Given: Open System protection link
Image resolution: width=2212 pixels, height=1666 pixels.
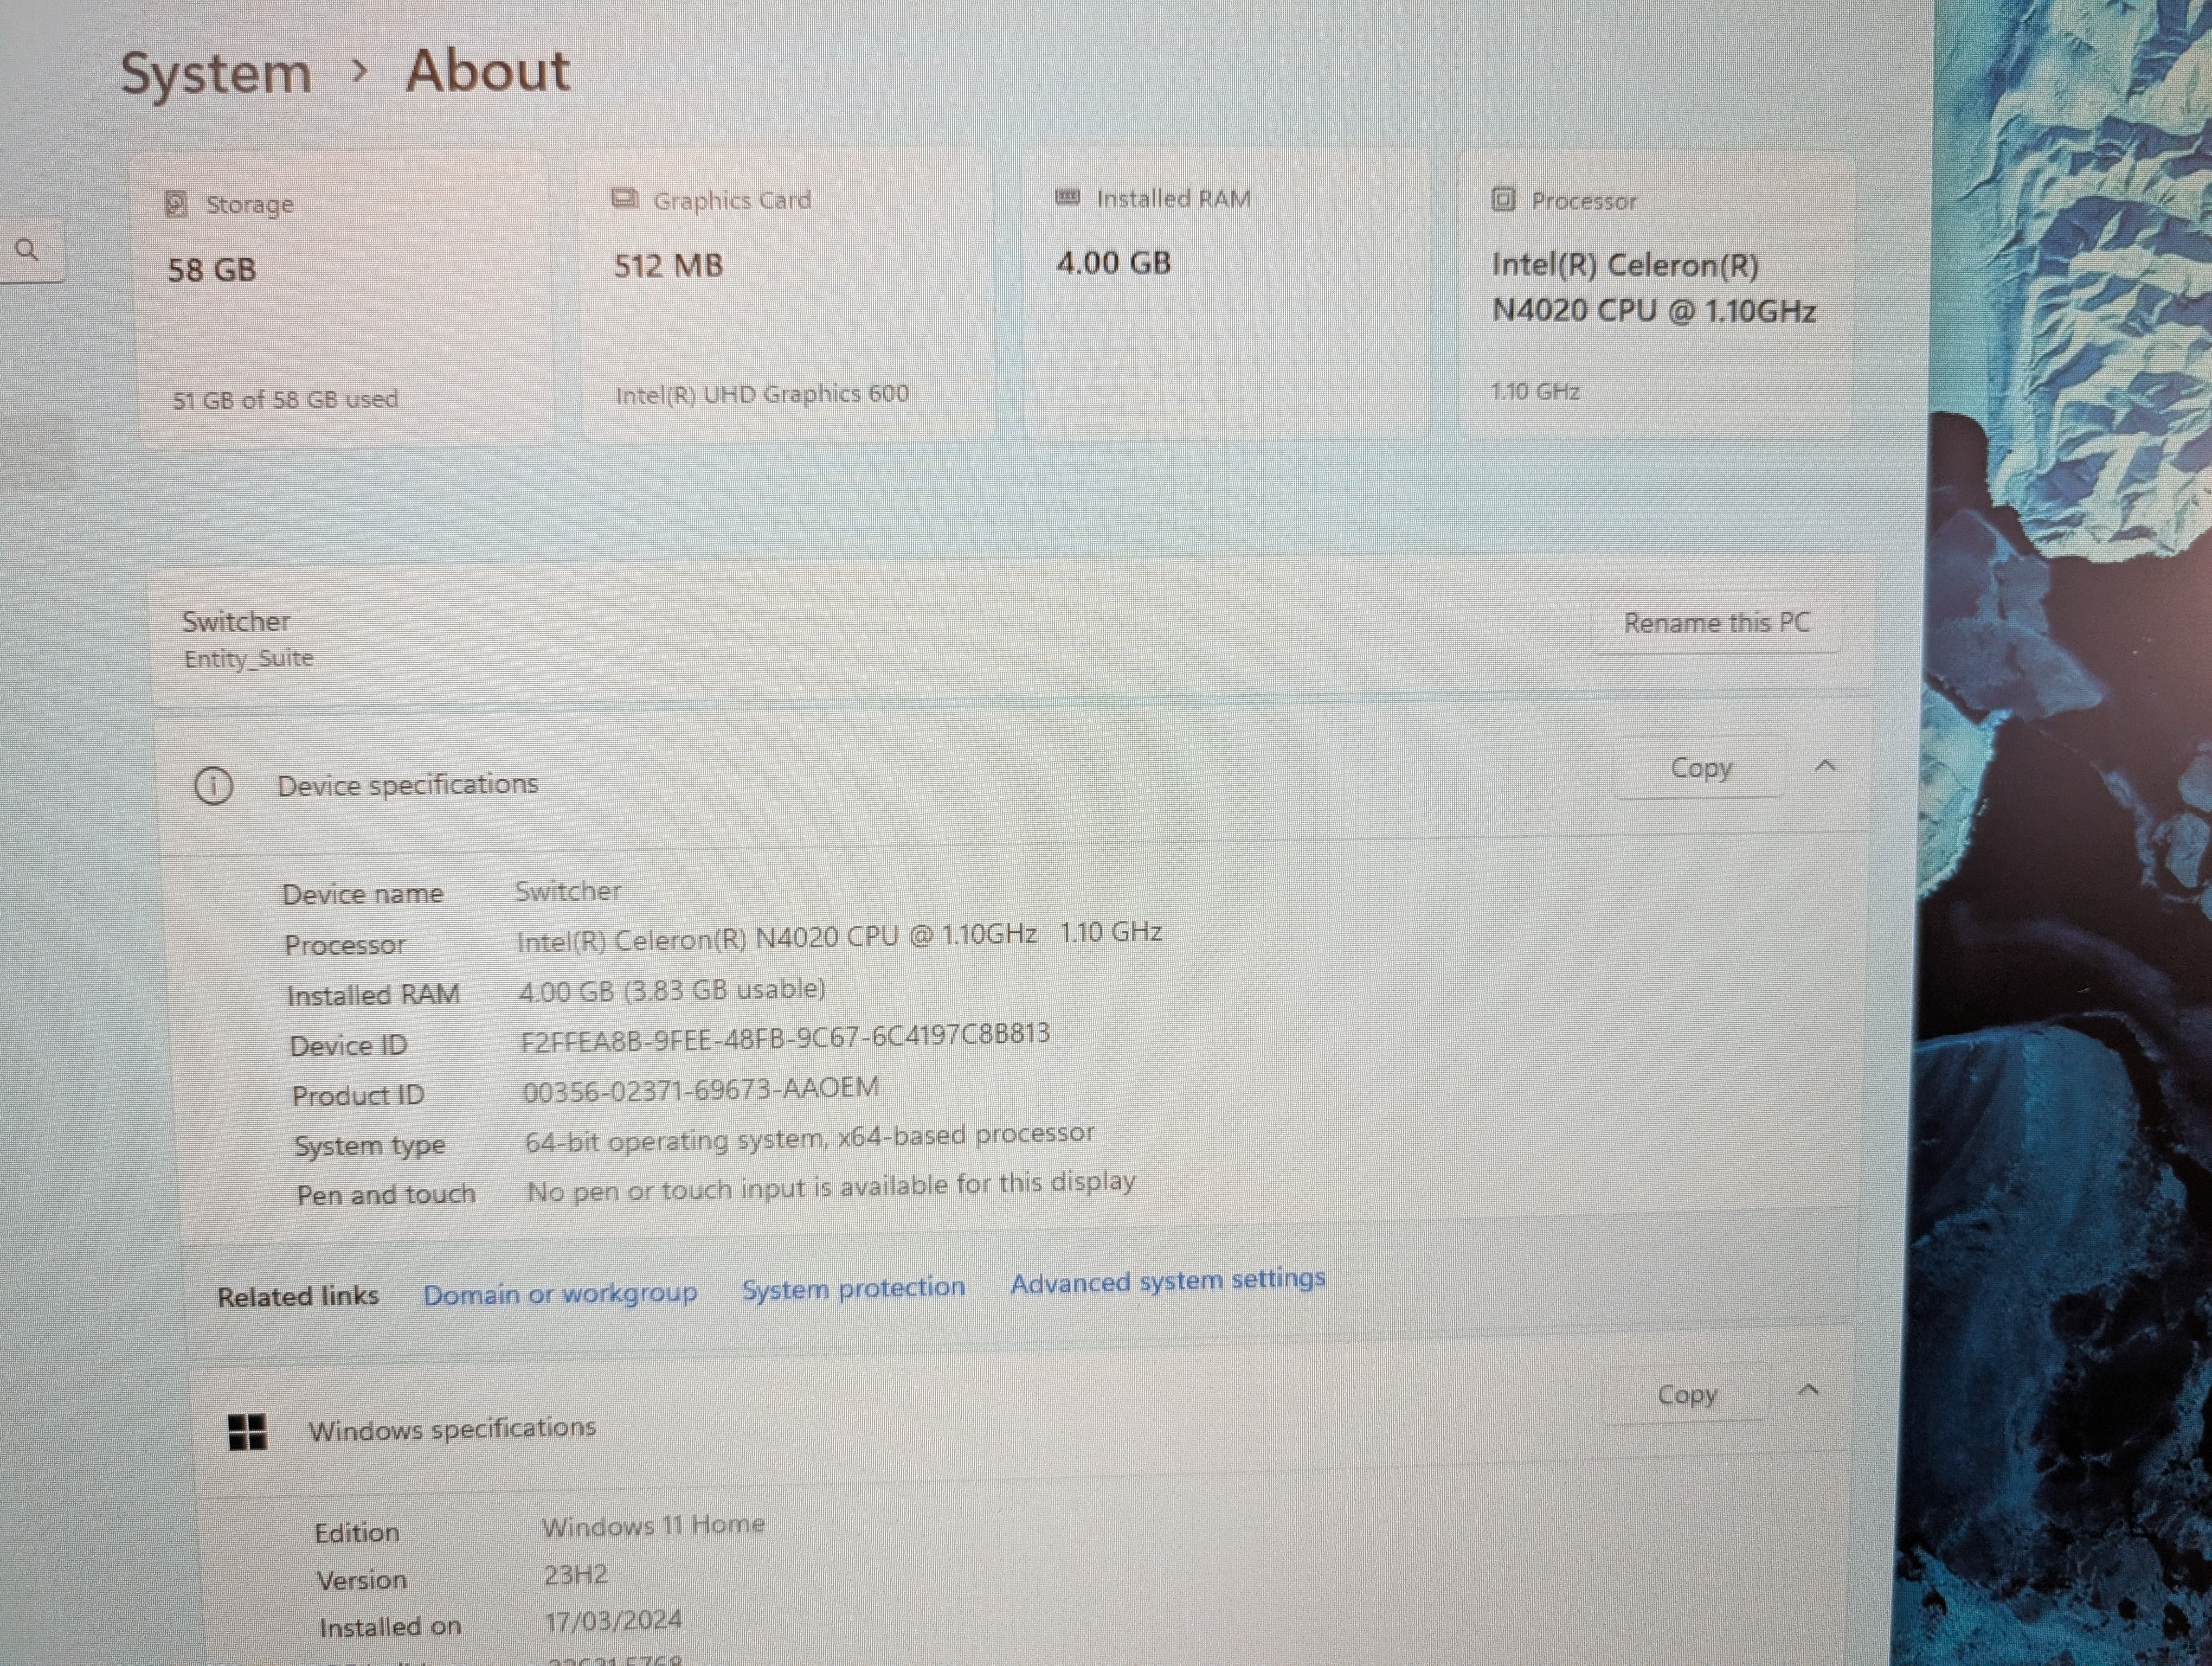Looking at the screenshot, I should coord(853,1288).
